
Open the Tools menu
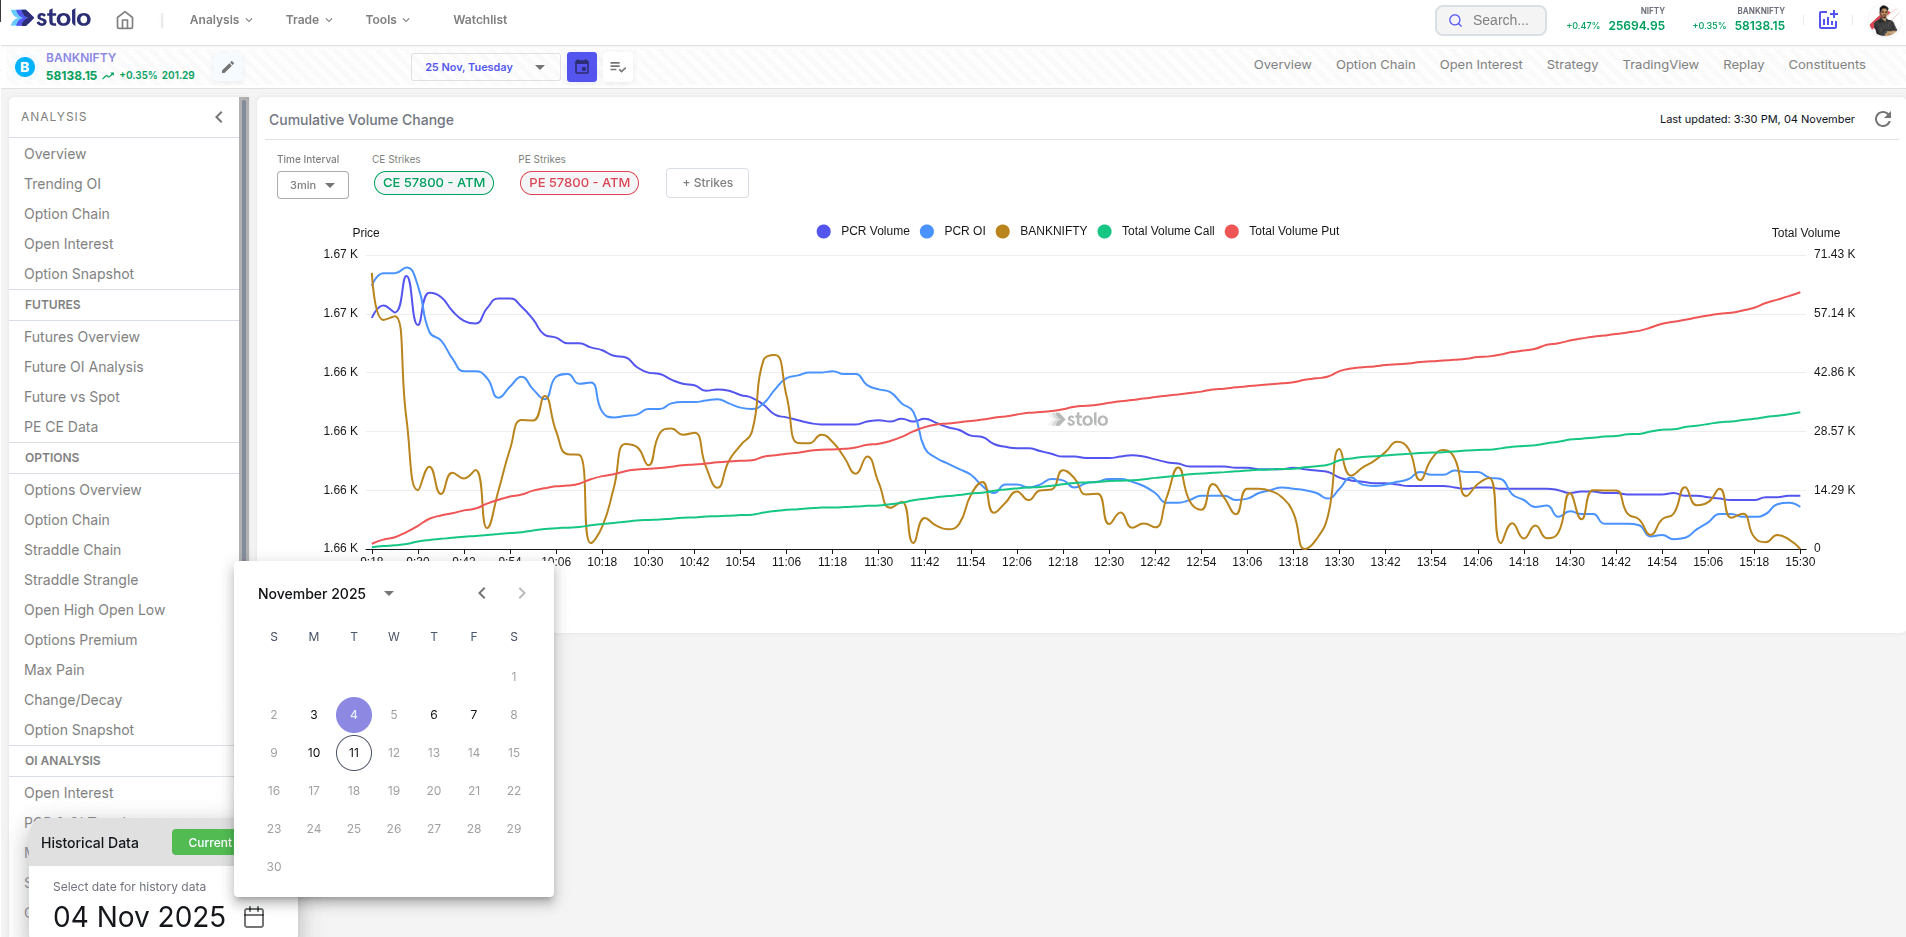coord(385,19)
